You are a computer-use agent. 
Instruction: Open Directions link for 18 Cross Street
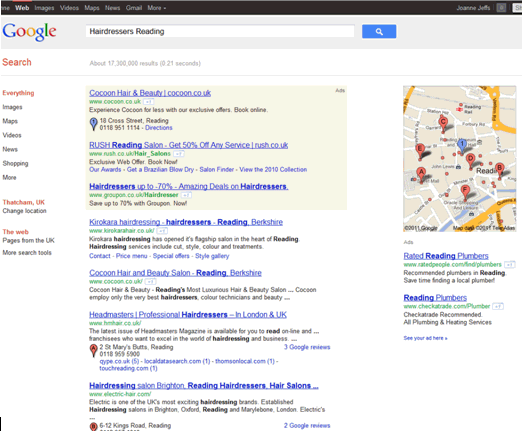point(159,128)
